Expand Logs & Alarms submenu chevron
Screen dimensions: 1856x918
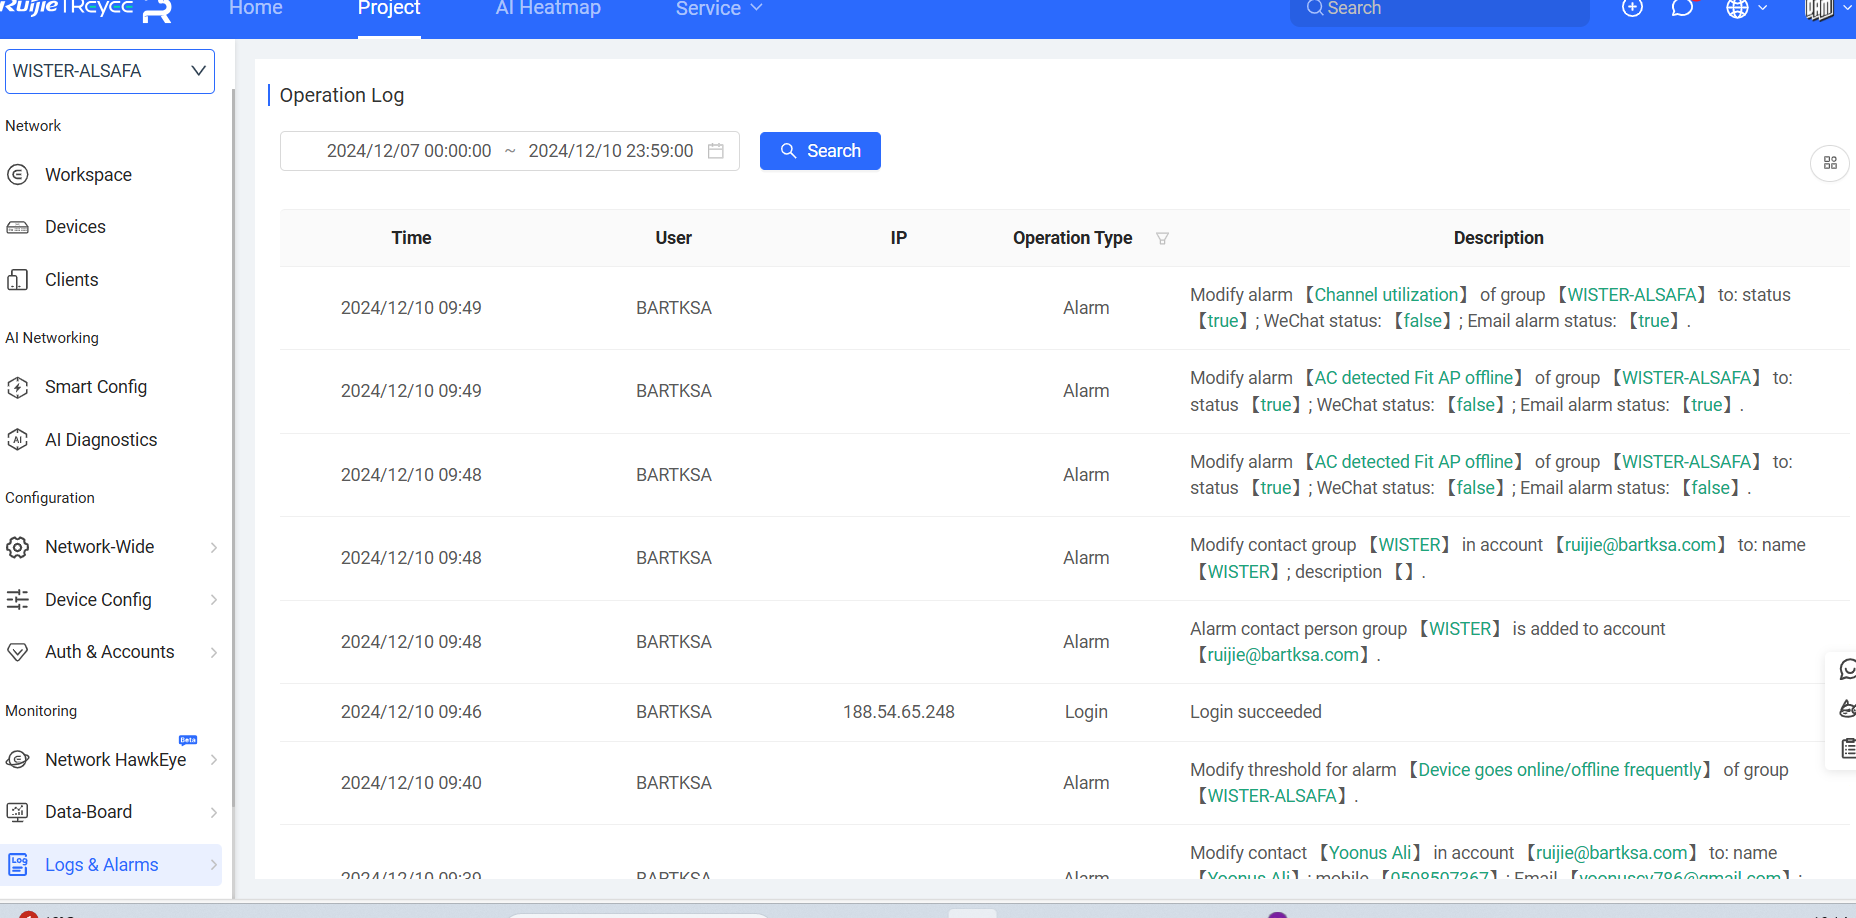[x=214, y=865]
